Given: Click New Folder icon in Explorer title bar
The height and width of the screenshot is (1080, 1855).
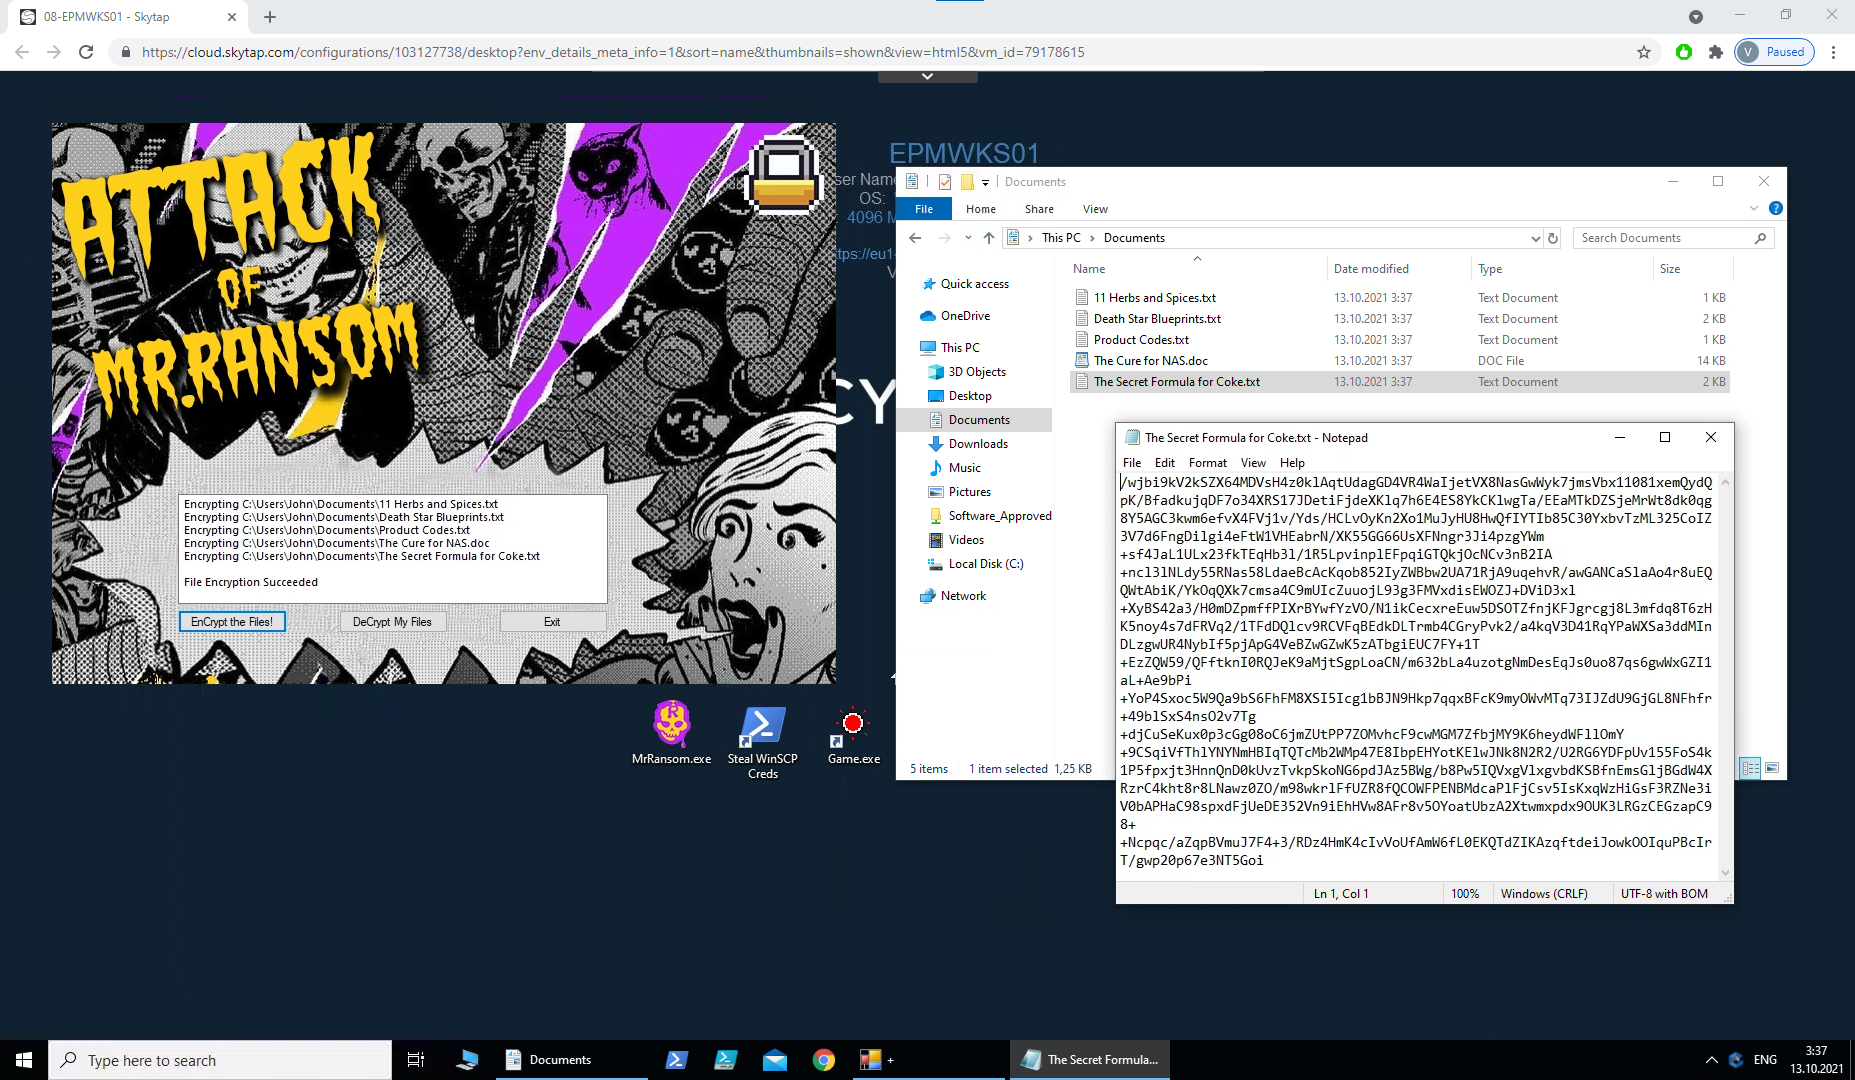Looking at the screenshot, I should 967,182.
